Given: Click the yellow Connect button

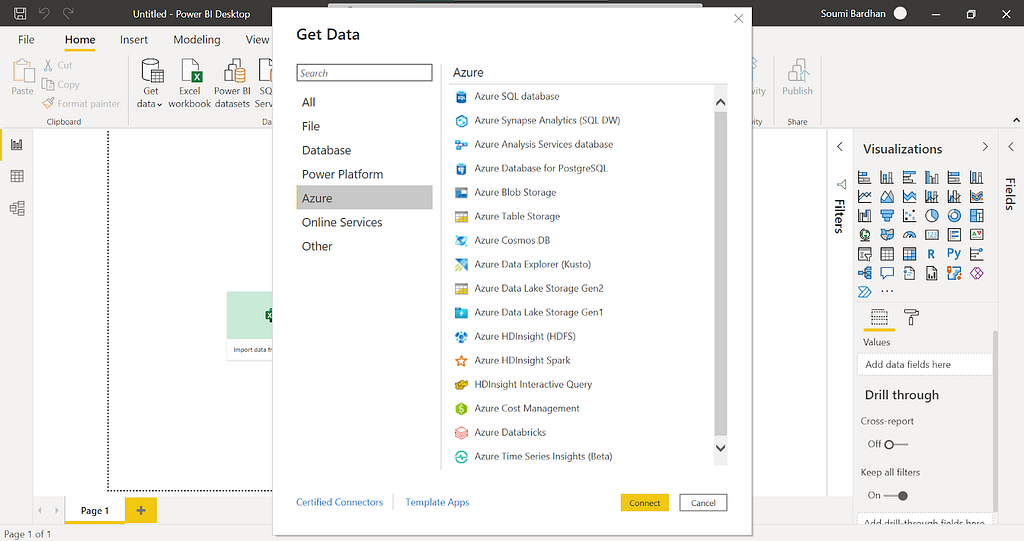Looking at the screenshot, I should 645,502.
